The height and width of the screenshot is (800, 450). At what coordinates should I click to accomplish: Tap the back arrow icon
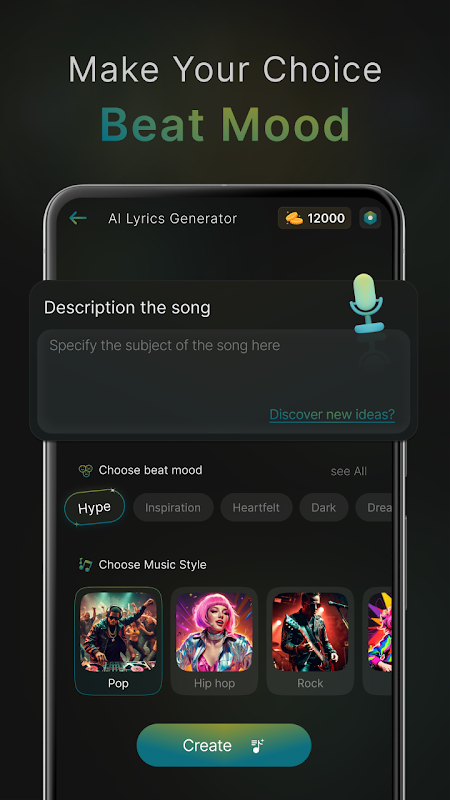78,218
